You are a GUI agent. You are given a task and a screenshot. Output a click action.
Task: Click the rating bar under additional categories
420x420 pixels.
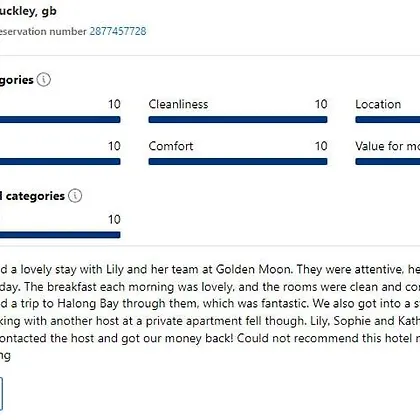point(60,235)
